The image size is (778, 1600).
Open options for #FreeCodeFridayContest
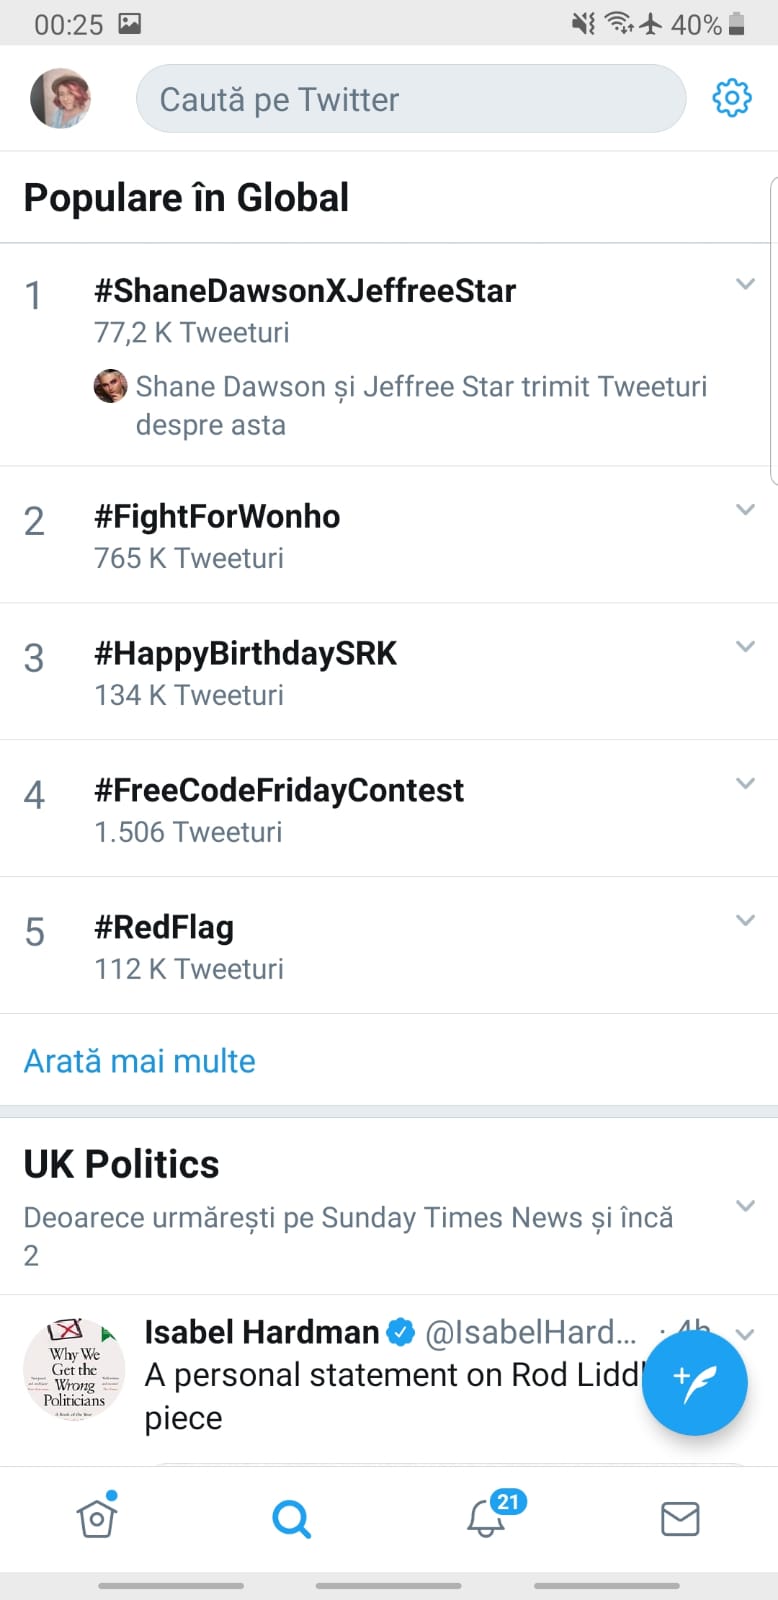pyautogui.click(x=745, y=784)
